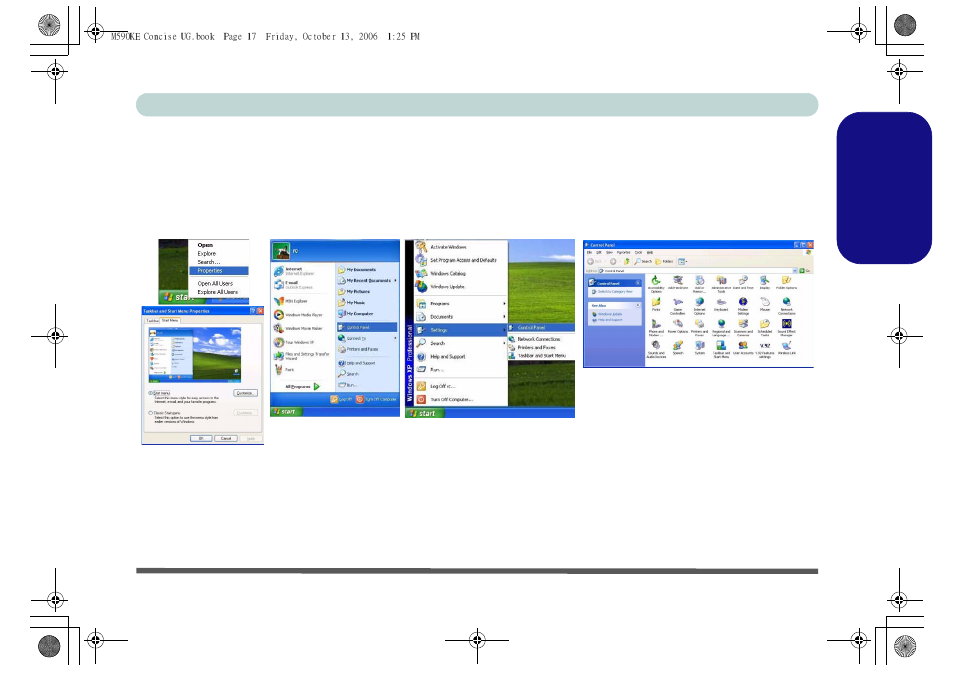This screenshot has width=954, height=673.
Task: Choose Explore in Start button context menu
Action: coord(207,253)
